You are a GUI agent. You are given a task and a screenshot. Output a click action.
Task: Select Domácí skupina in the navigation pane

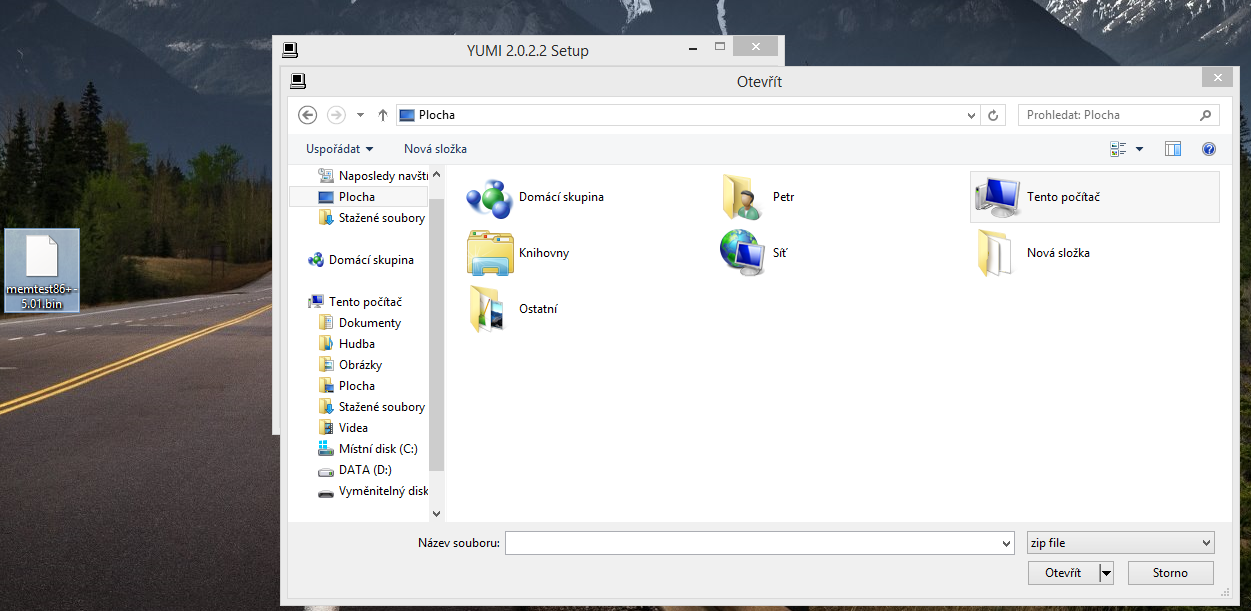361,260
